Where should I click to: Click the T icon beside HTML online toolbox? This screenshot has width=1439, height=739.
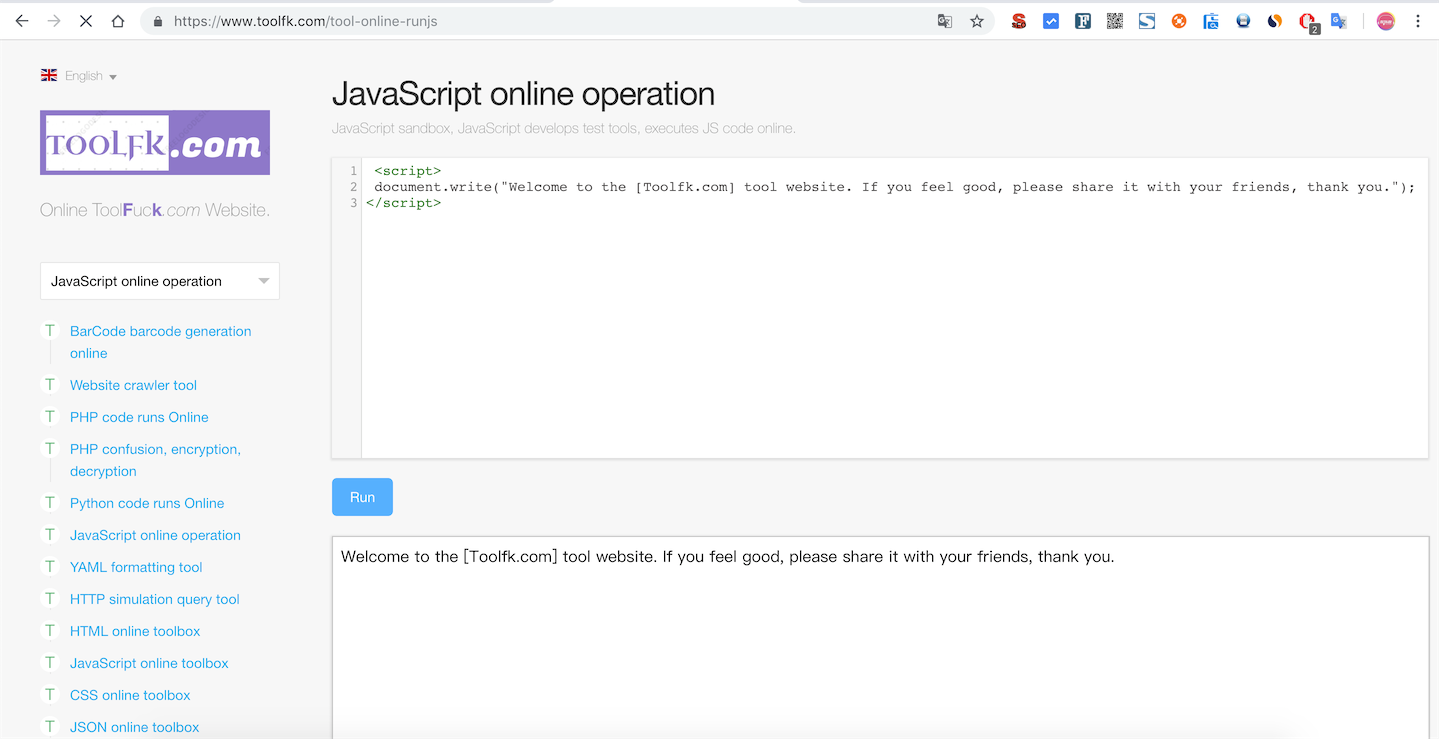[x=50, y=630]
